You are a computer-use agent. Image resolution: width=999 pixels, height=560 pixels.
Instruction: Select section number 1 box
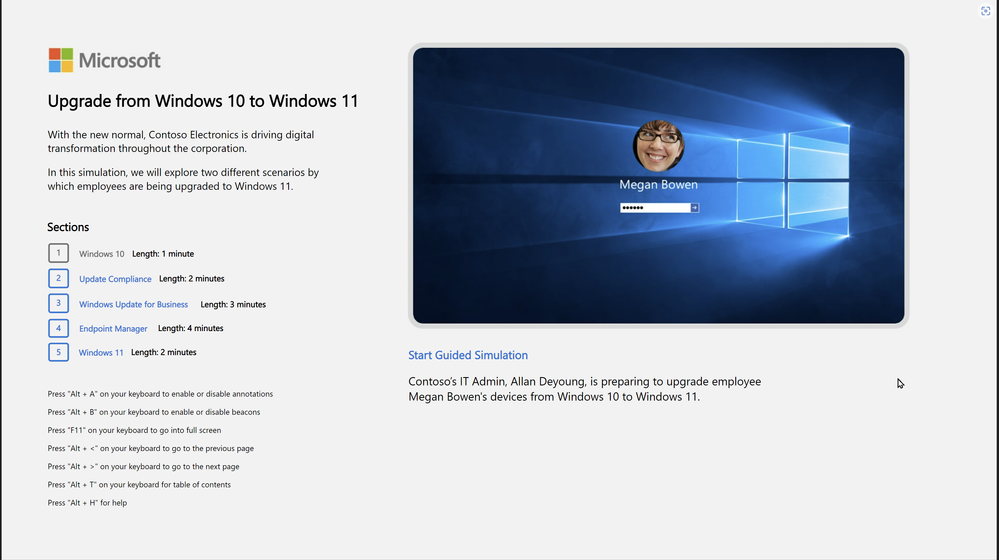tap(59, 253)
